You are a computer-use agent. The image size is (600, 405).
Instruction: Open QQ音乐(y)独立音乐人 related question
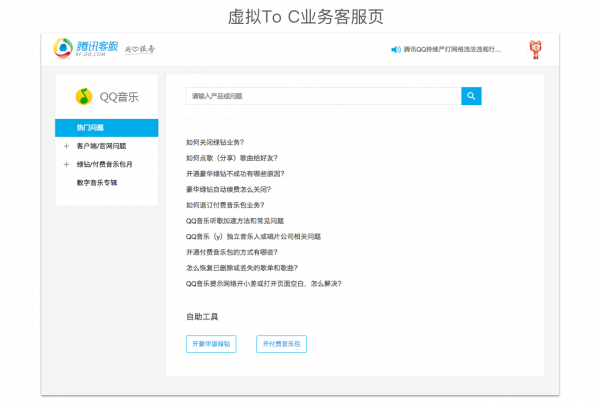pyautogui.click(x=253, y=237)
